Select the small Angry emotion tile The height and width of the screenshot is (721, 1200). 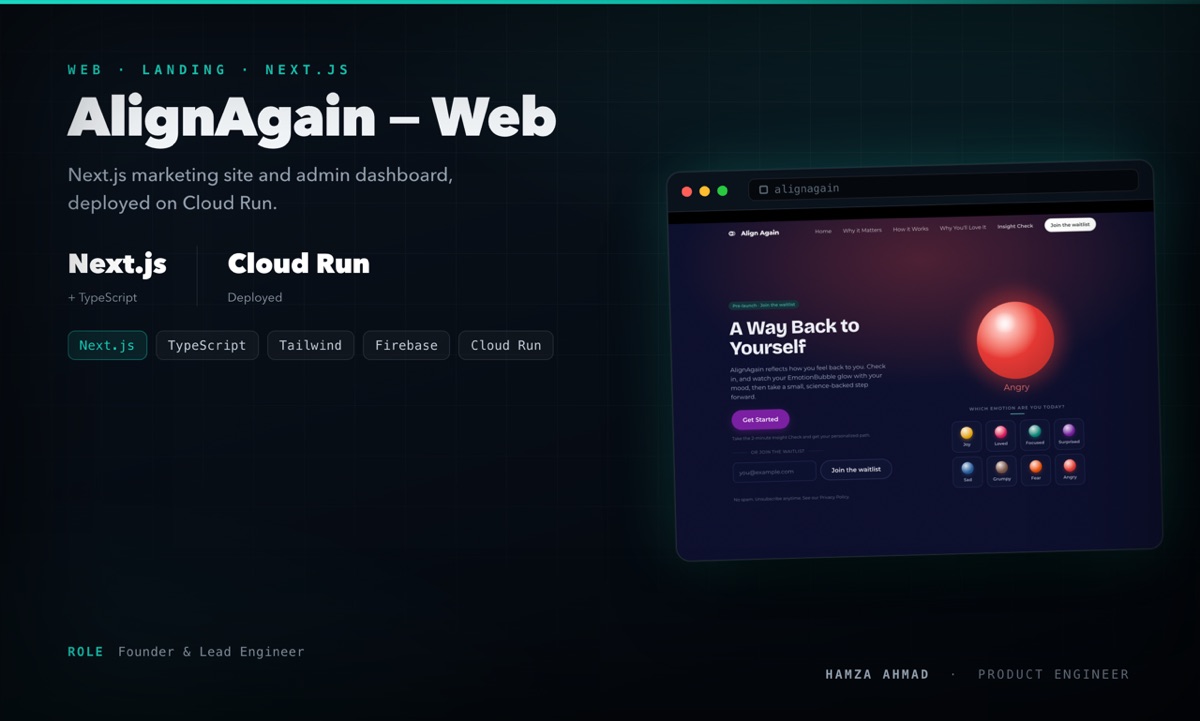(1070, 468)
